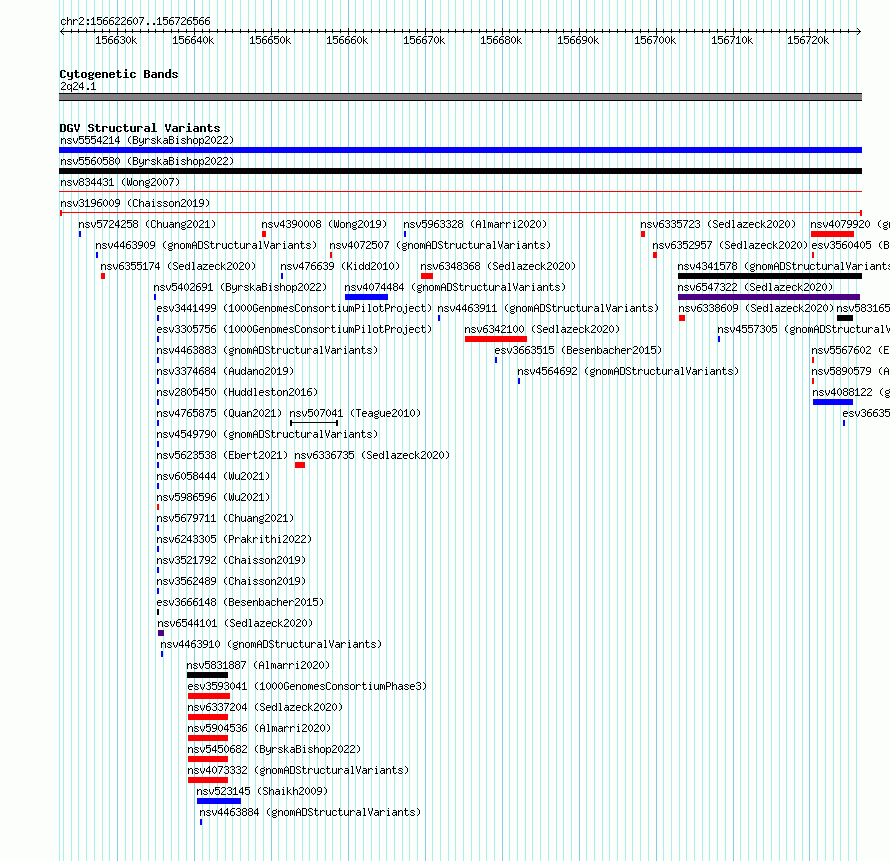This screenshot has width=890, height=861.
Task: Select the blue nsv5554214 variant bar
Action: (x=460, y=150)
